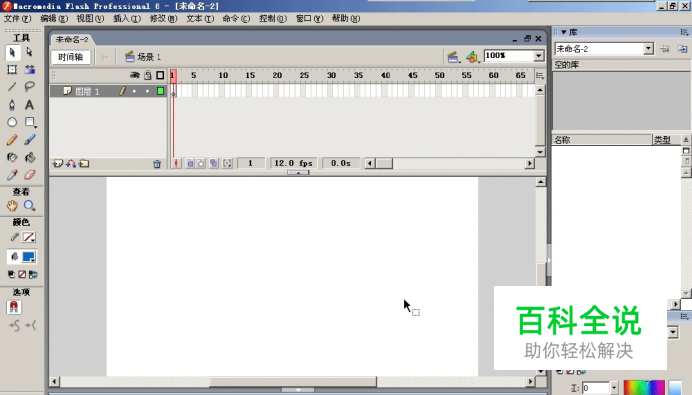
Task: Open timeline frame view options menu
Action: tap(540, 75)
